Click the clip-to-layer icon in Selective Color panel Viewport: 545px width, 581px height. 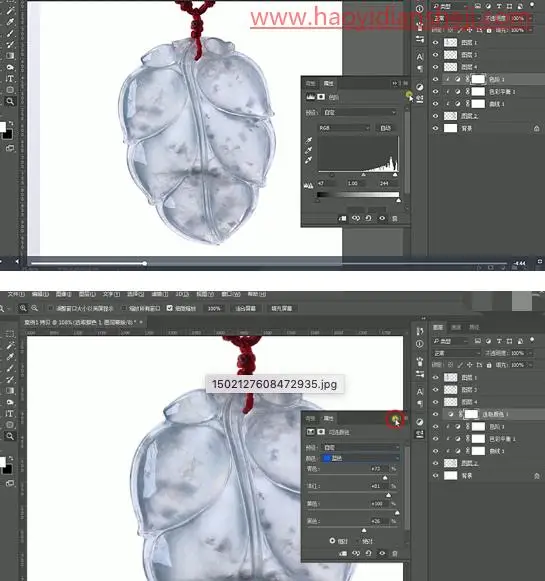click(x=343, y=553)
